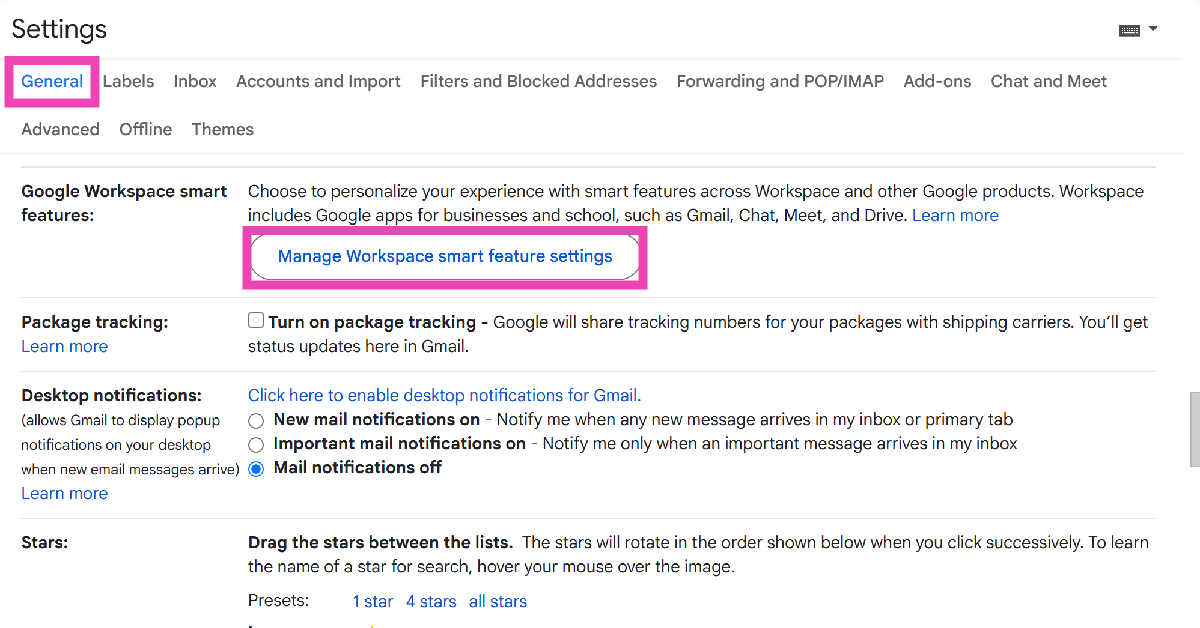Screen dimensions: 1200x628
Task: Open the General settings tab
Action: click(52, 81)
